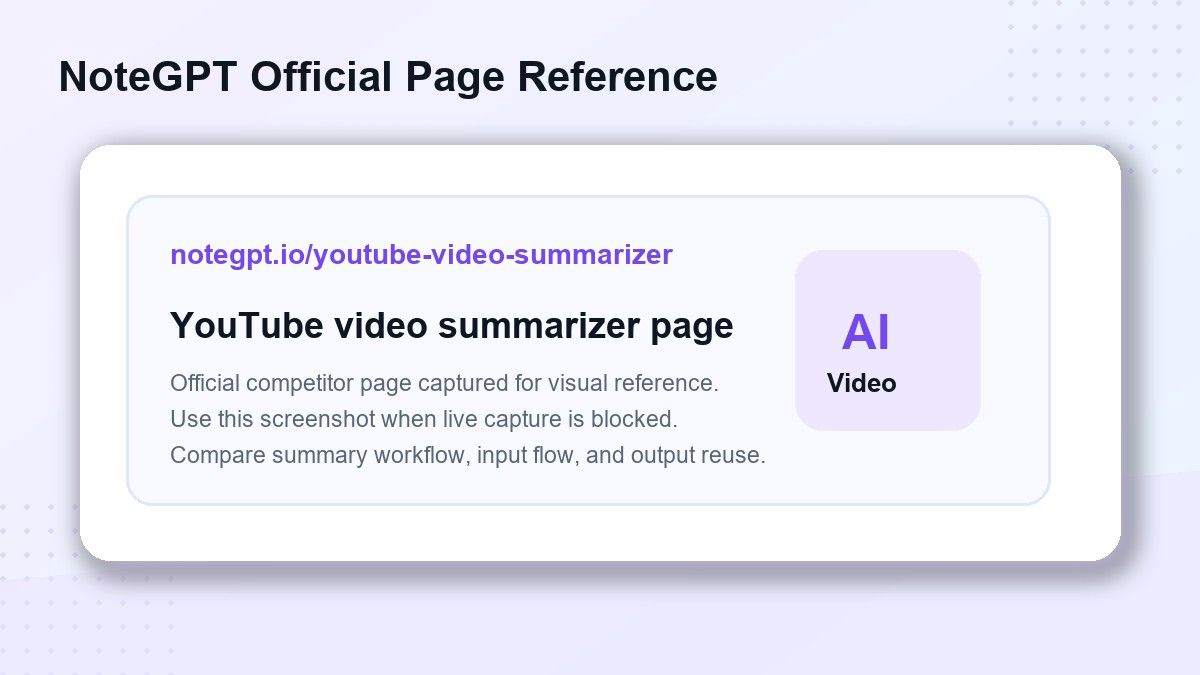Click the "Compare summary workflow, input flow" line
Viewport: 1200px width, 675px height.
468,455
